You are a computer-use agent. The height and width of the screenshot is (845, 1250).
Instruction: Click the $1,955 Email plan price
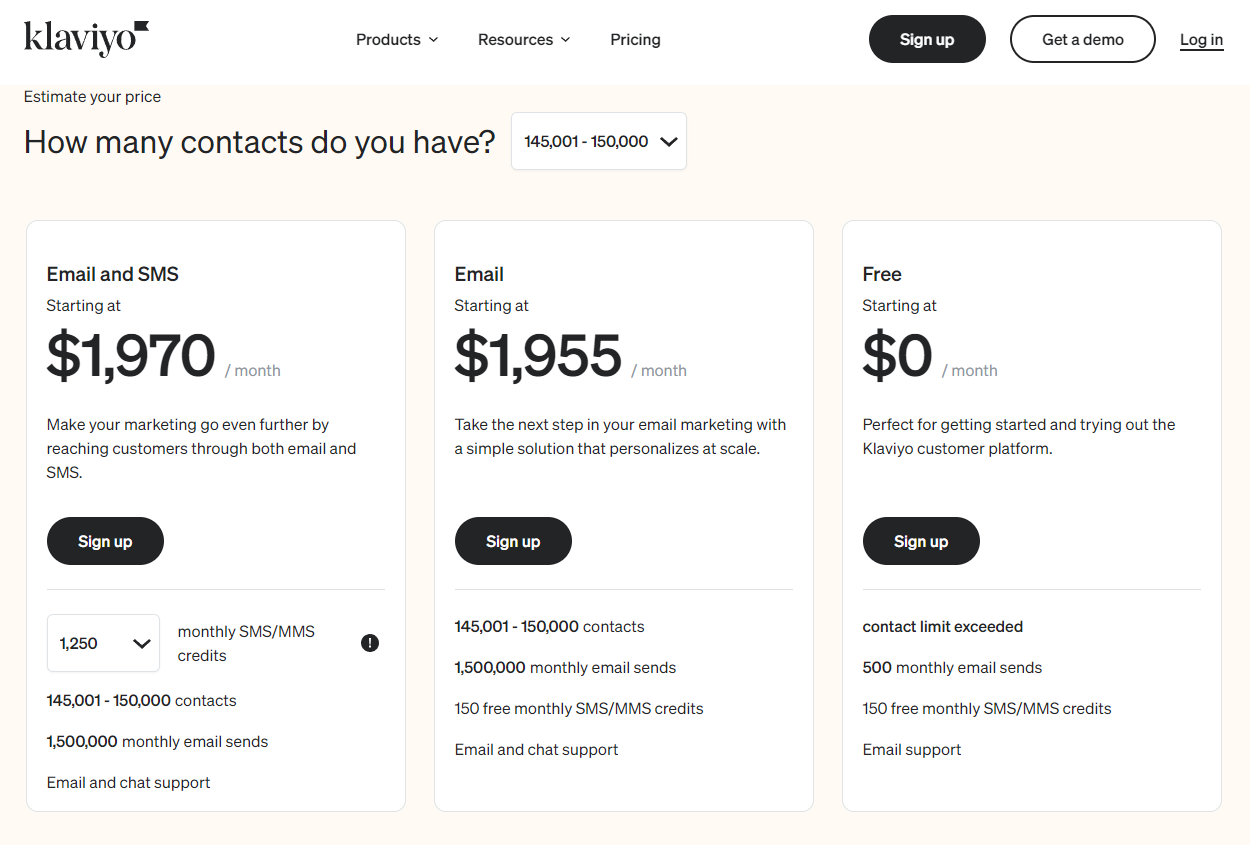click(x=538, y=355)
